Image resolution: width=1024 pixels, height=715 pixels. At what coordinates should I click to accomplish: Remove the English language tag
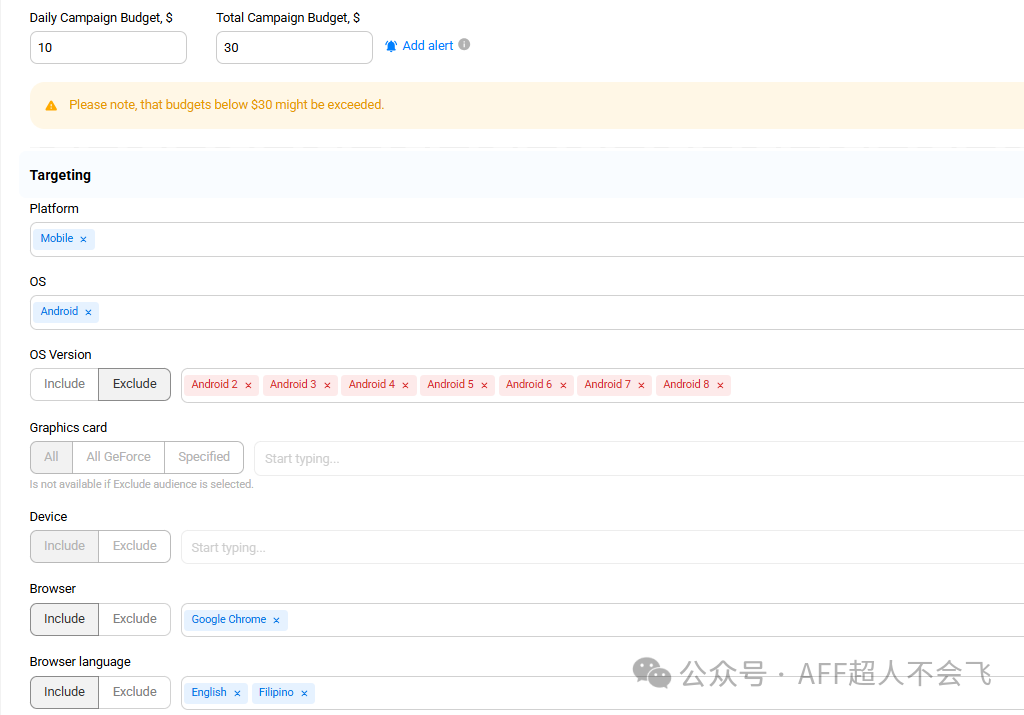point(237,693)
